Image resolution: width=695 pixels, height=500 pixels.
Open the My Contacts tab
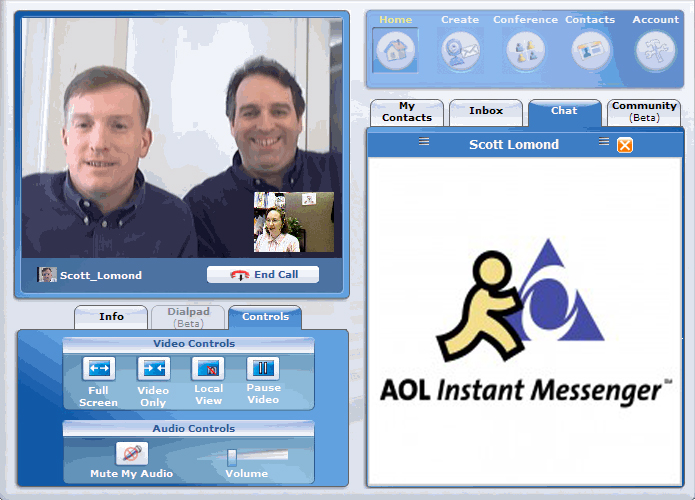tap(407, 113)
